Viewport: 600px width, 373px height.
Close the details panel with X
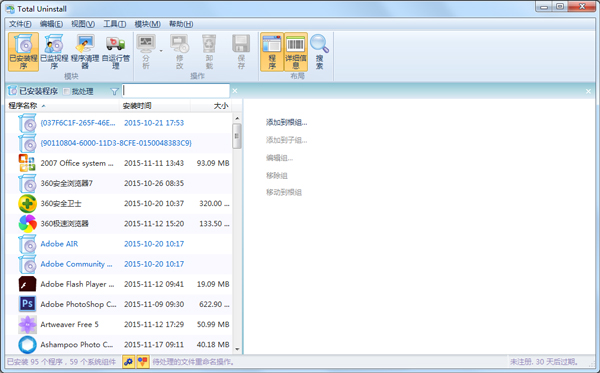point(588,91)
